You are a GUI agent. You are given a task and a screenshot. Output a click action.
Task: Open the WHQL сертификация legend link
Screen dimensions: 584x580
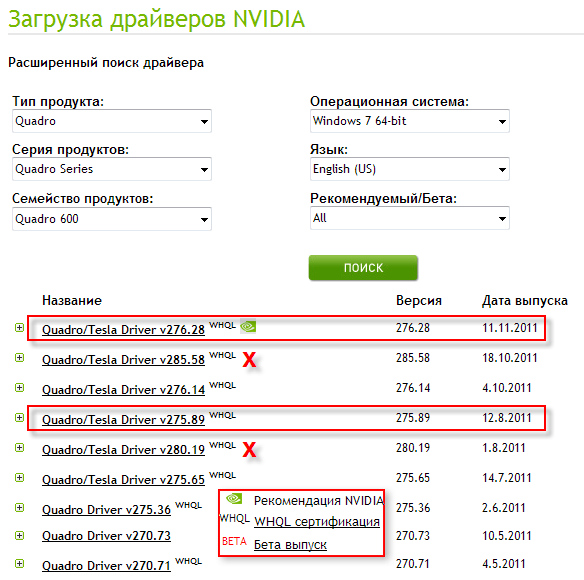317,522
